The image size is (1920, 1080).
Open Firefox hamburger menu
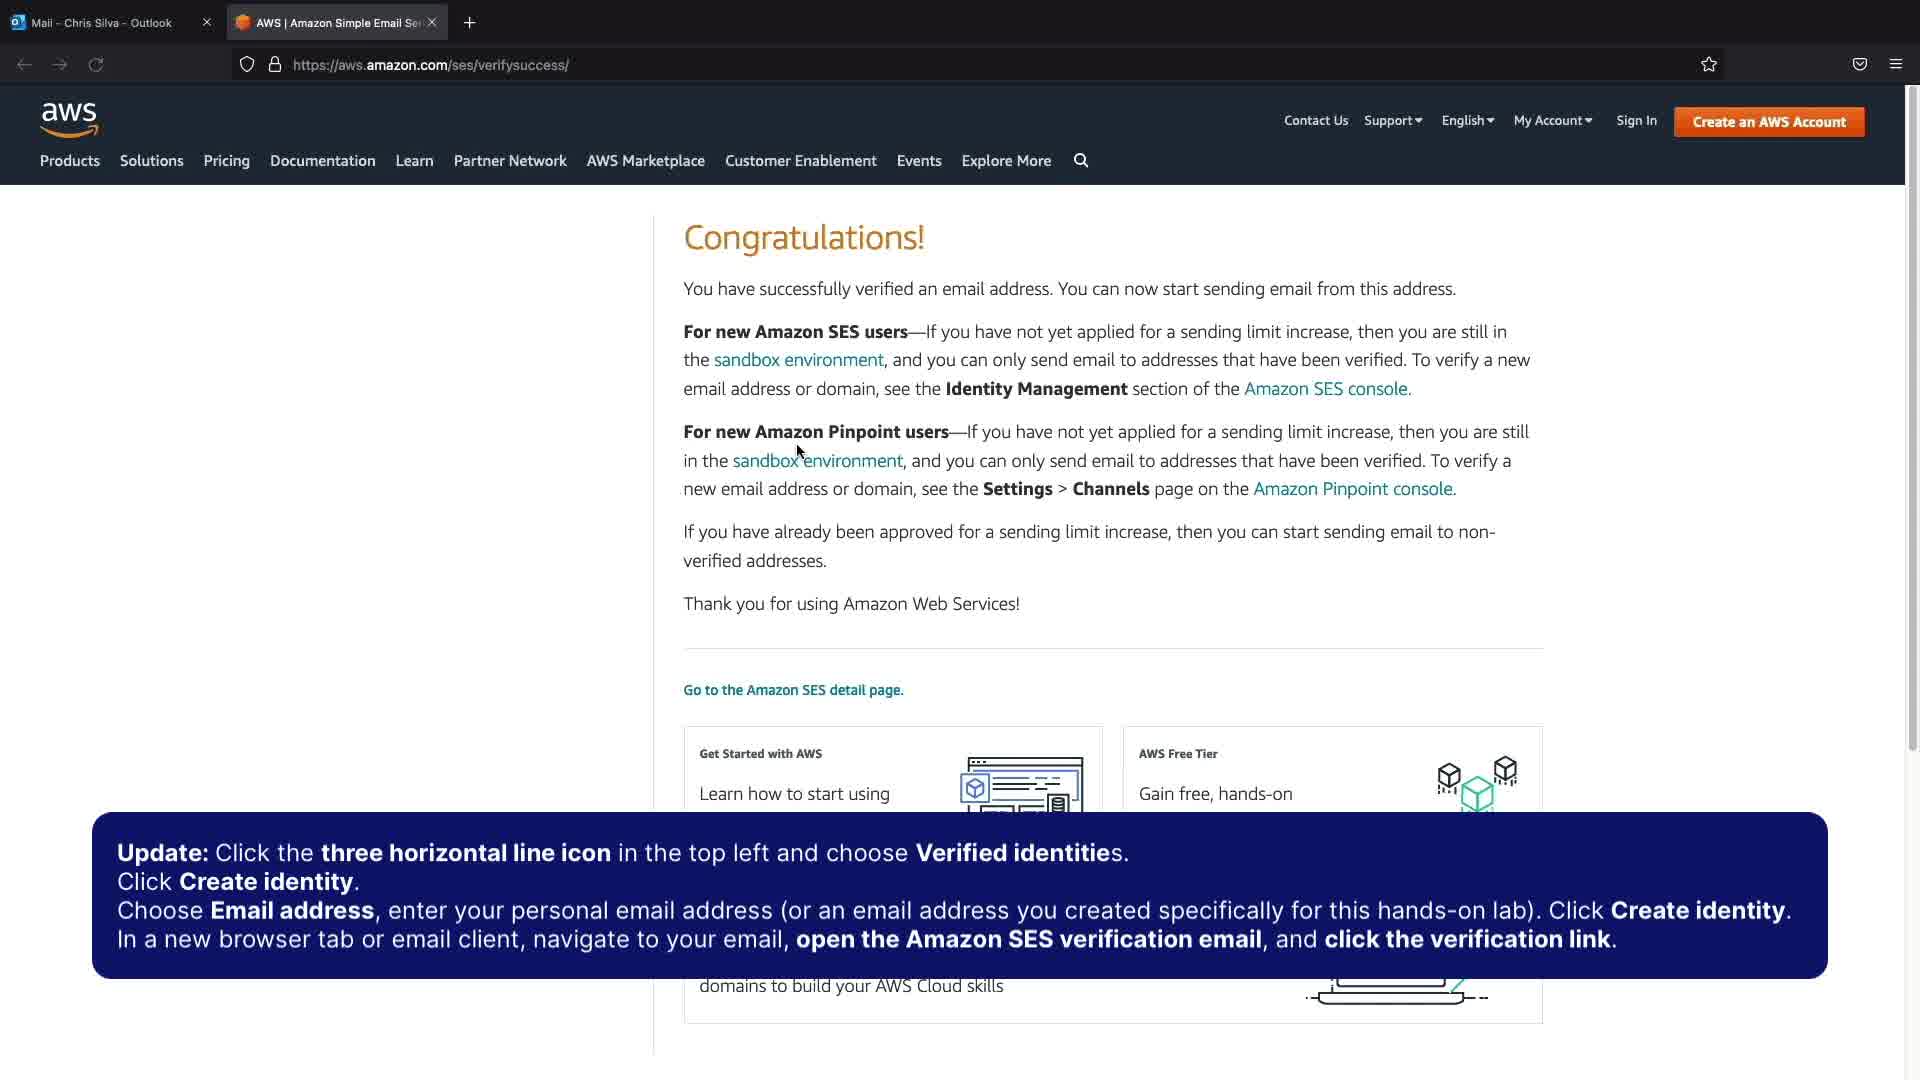click(1896, 65)
